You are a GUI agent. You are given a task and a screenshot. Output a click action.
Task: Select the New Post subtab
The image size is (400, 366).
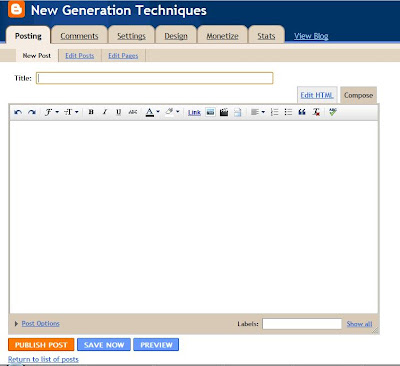37,56
